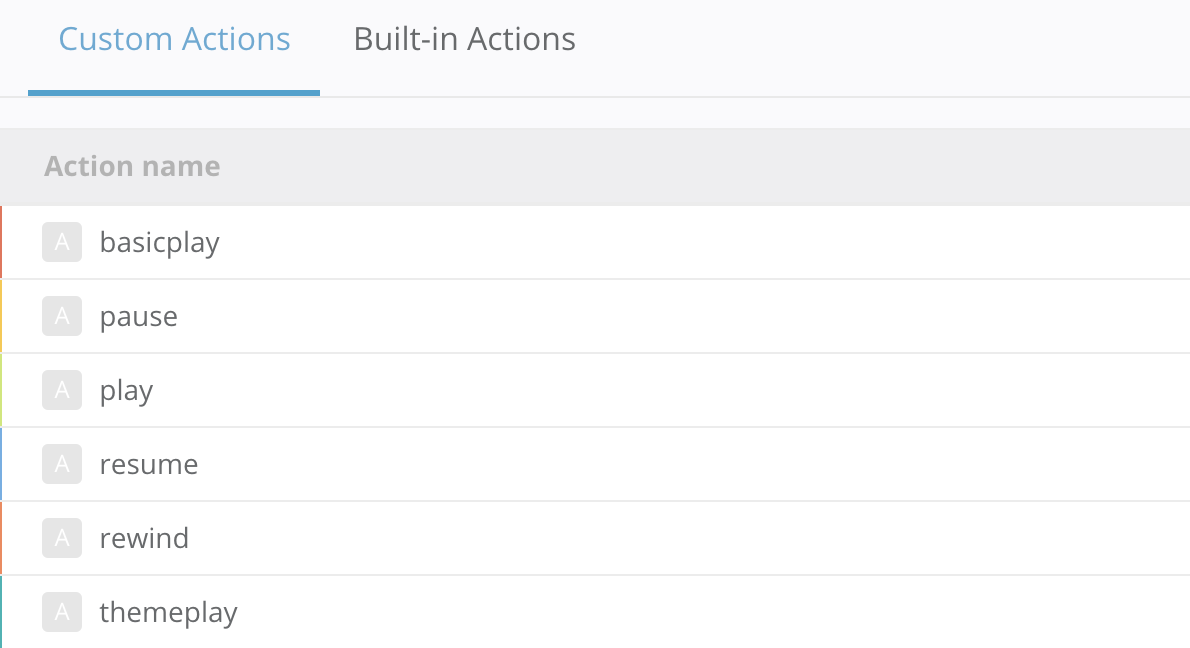Click the 'A' icon beside play
The image size is (1190, 648).
click(61, 390)
